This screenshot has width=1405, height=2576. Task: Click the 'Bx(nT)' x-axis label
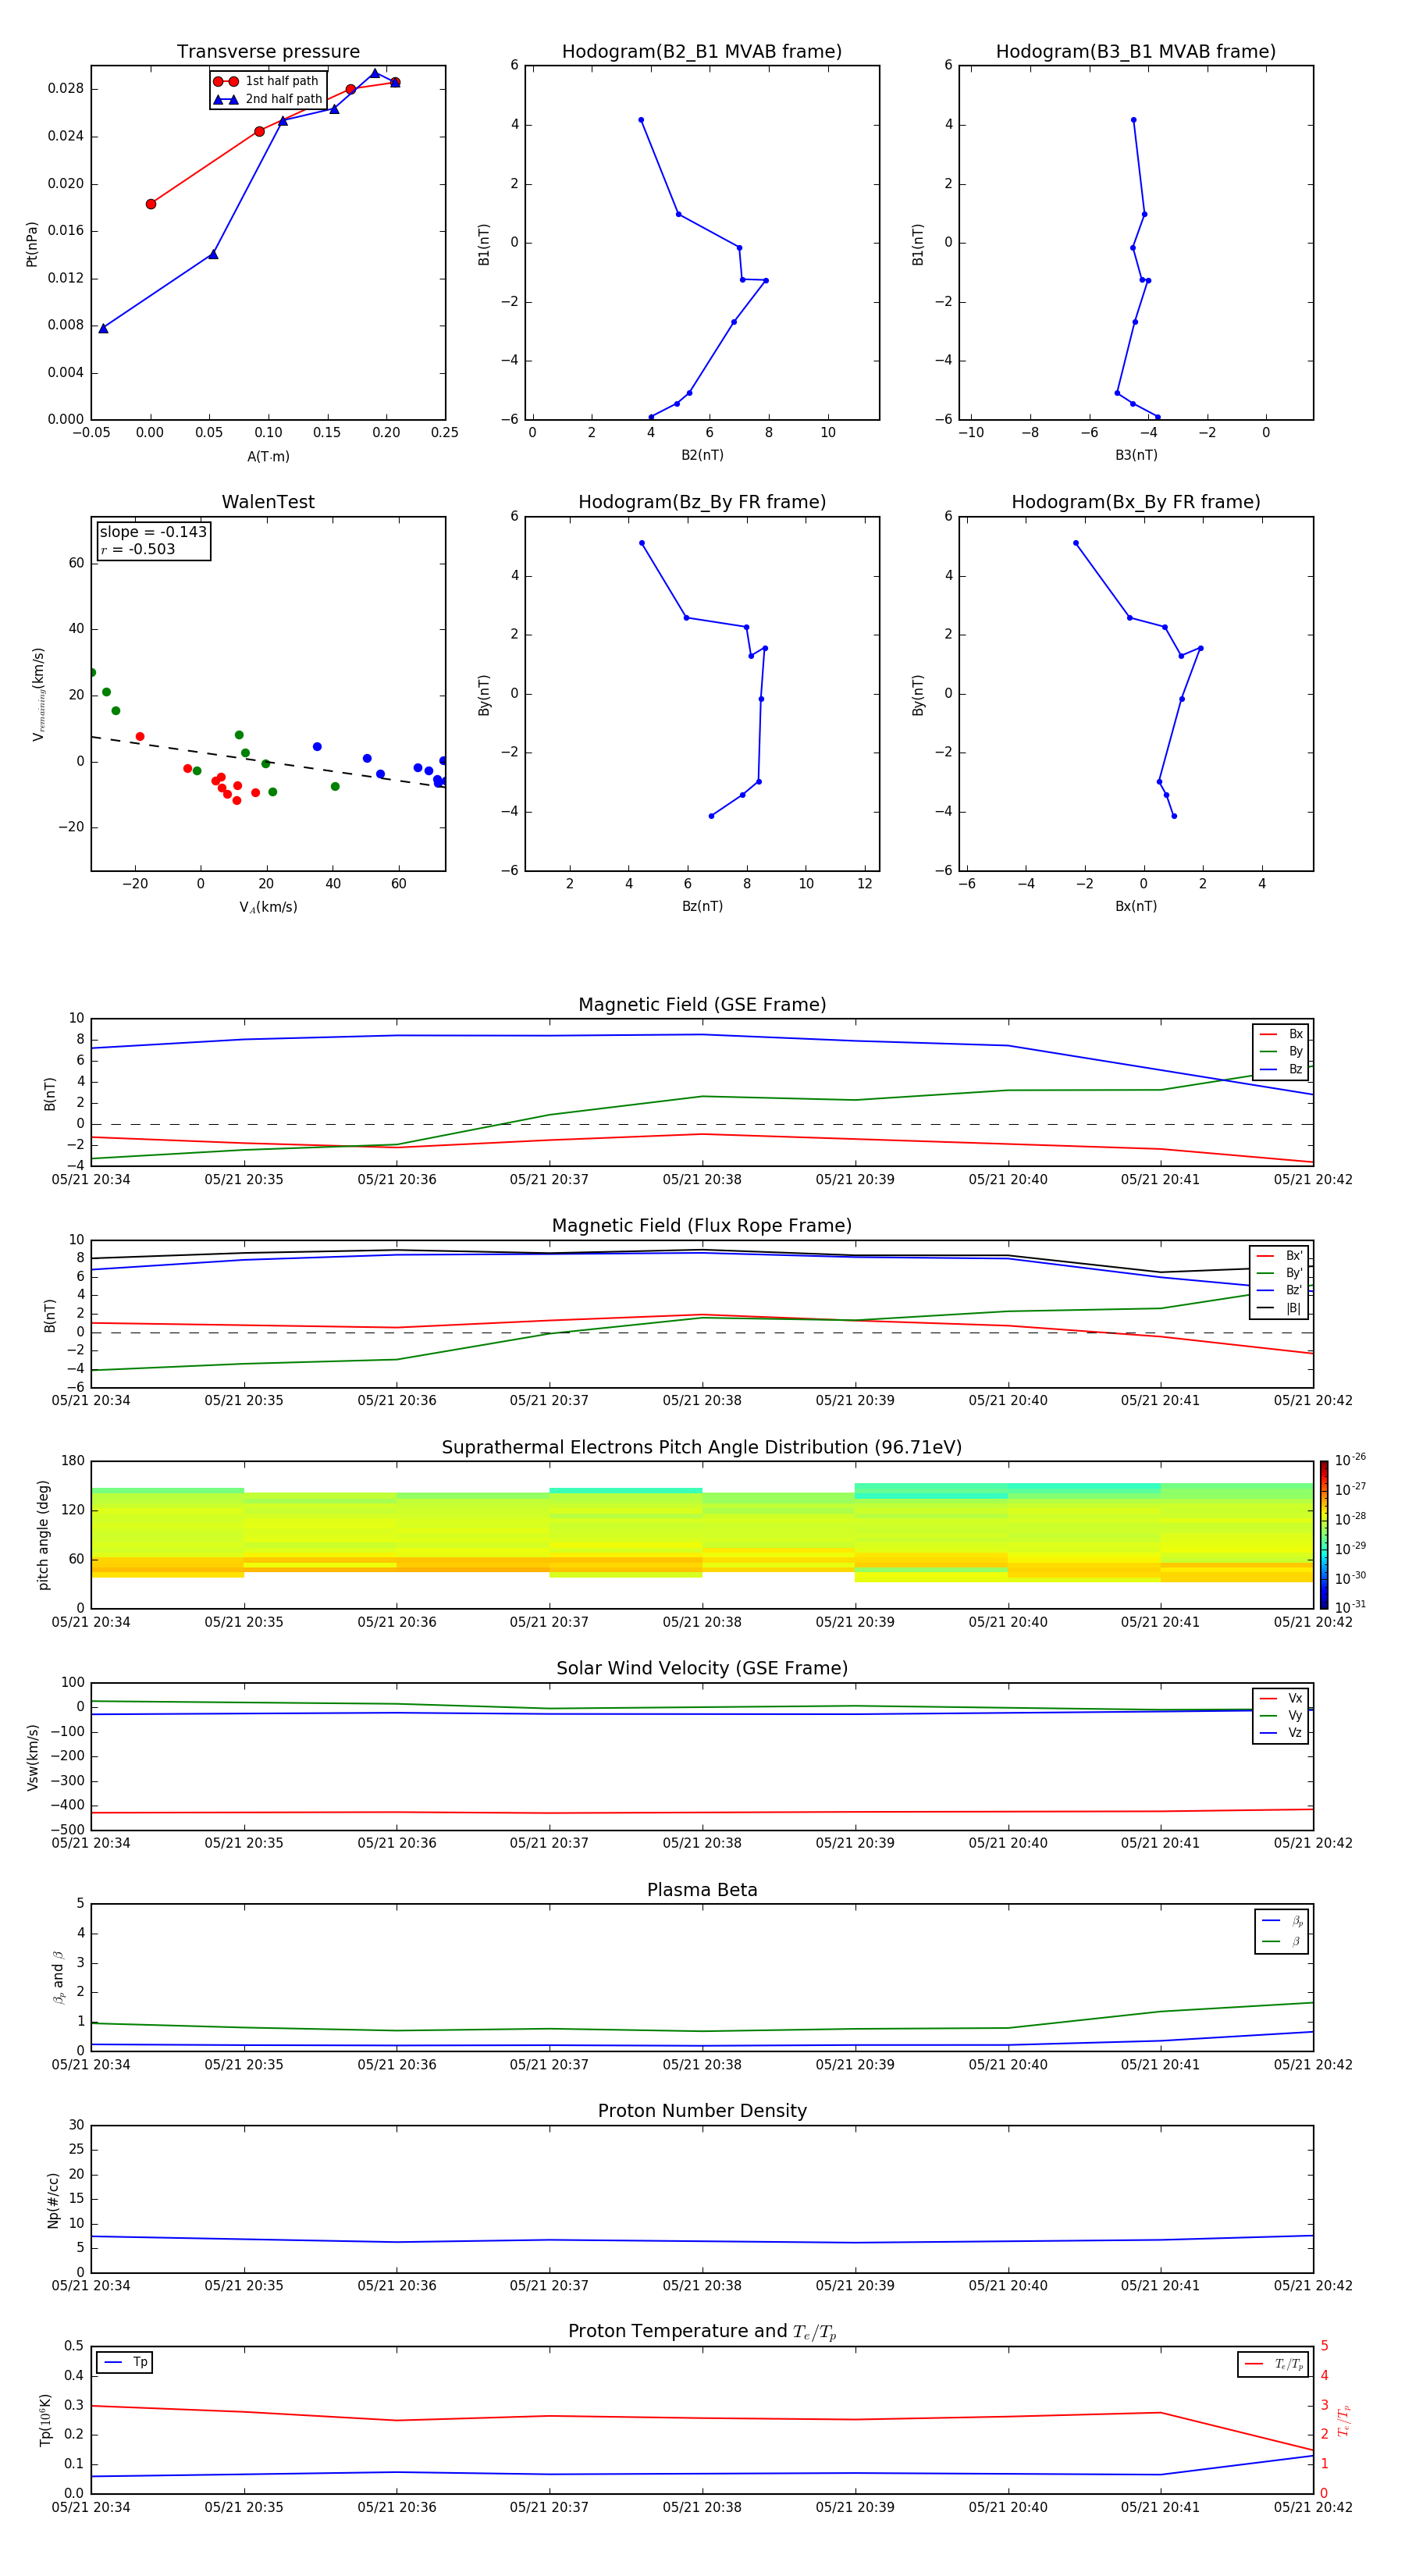[x=1136, y=906]
